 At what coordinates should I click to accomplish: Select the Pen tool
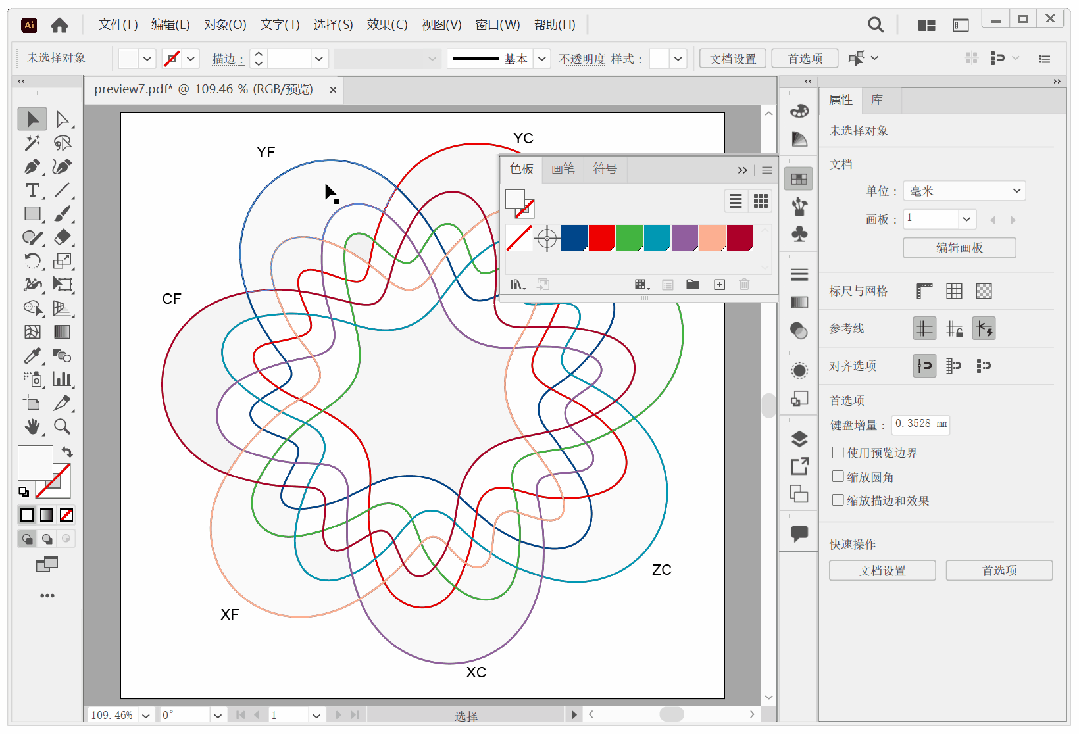pyautogui.click(x=32, y=166)
